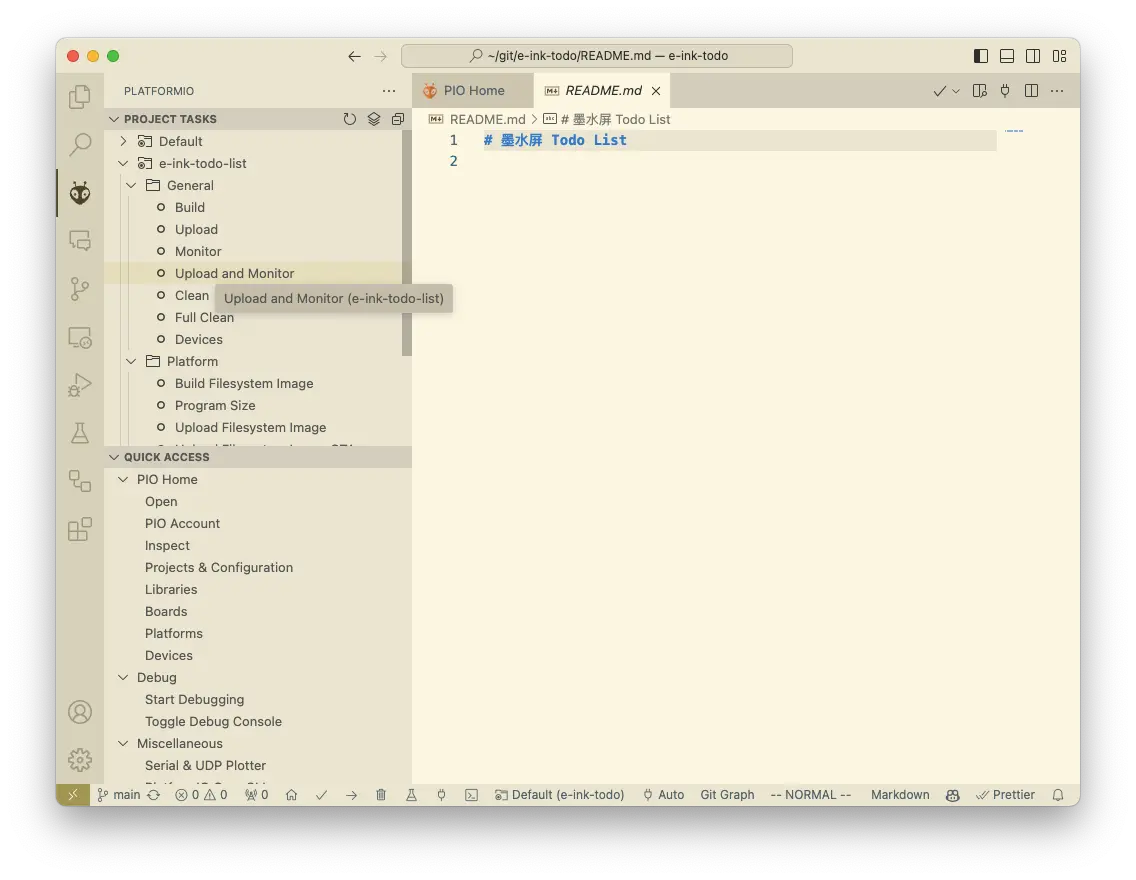This screenshot has height=880, width=1136.
Task: Open the Extensions view icon
Action: [x=80, y=529]
